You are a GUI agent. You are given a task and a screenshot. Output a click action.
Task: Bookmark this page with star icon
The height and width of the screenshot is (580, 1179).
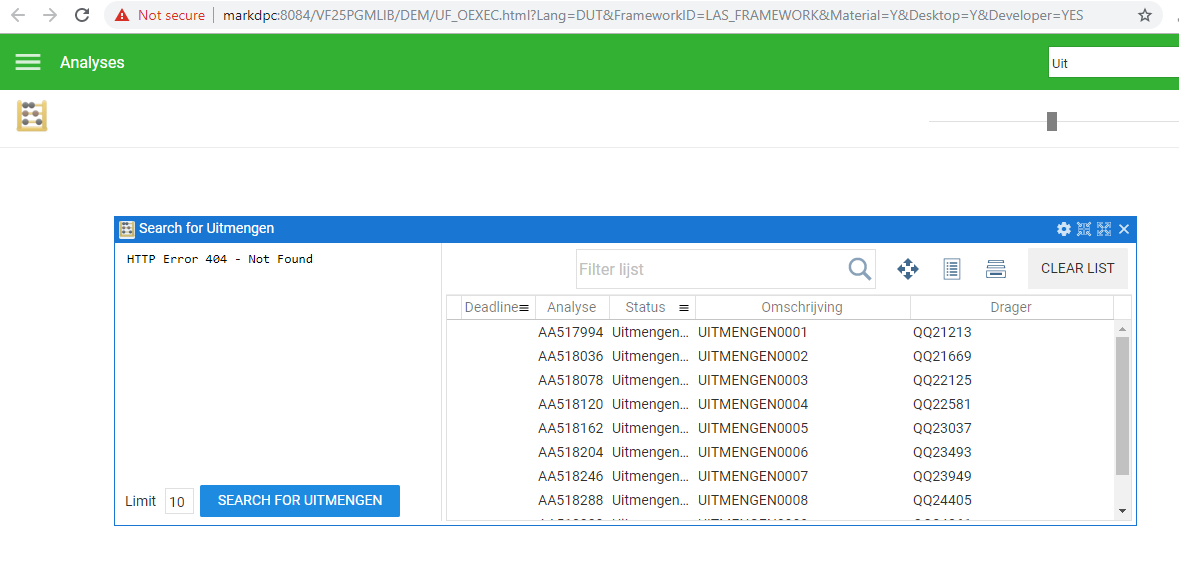tap(1144, 15)
